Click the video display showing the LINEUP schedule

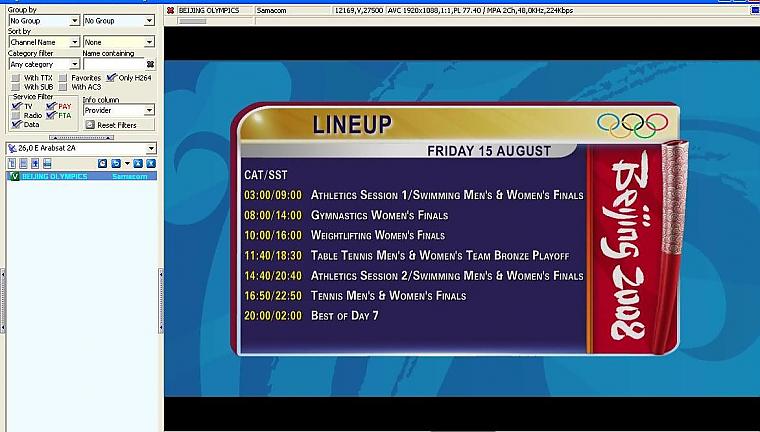[x=462, y=228]
